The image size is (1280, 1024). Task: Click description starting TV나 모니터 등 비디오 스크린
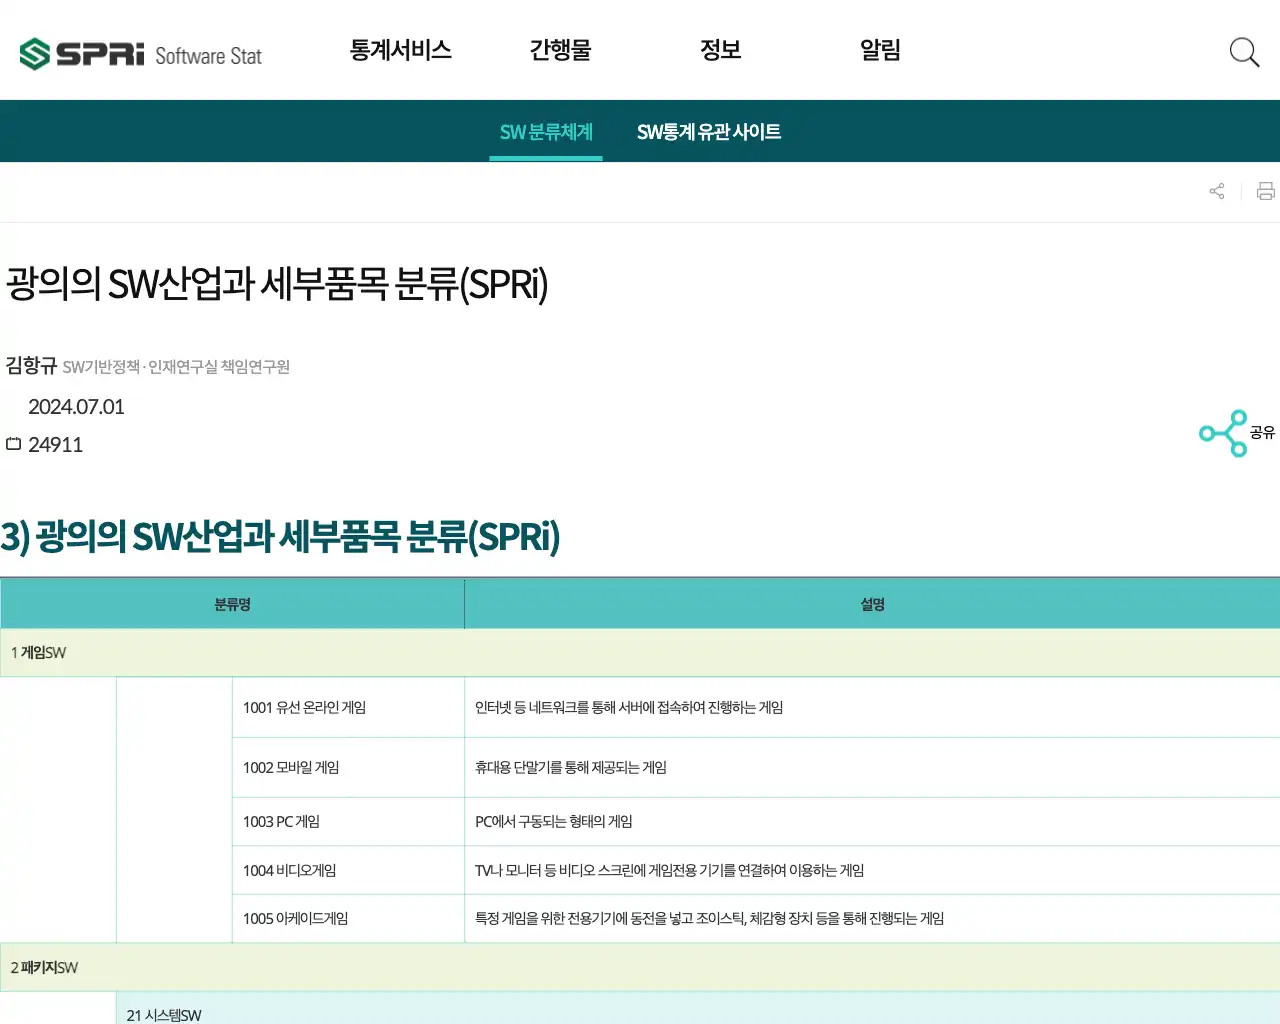pyautogui.click(x=670, y=871)
